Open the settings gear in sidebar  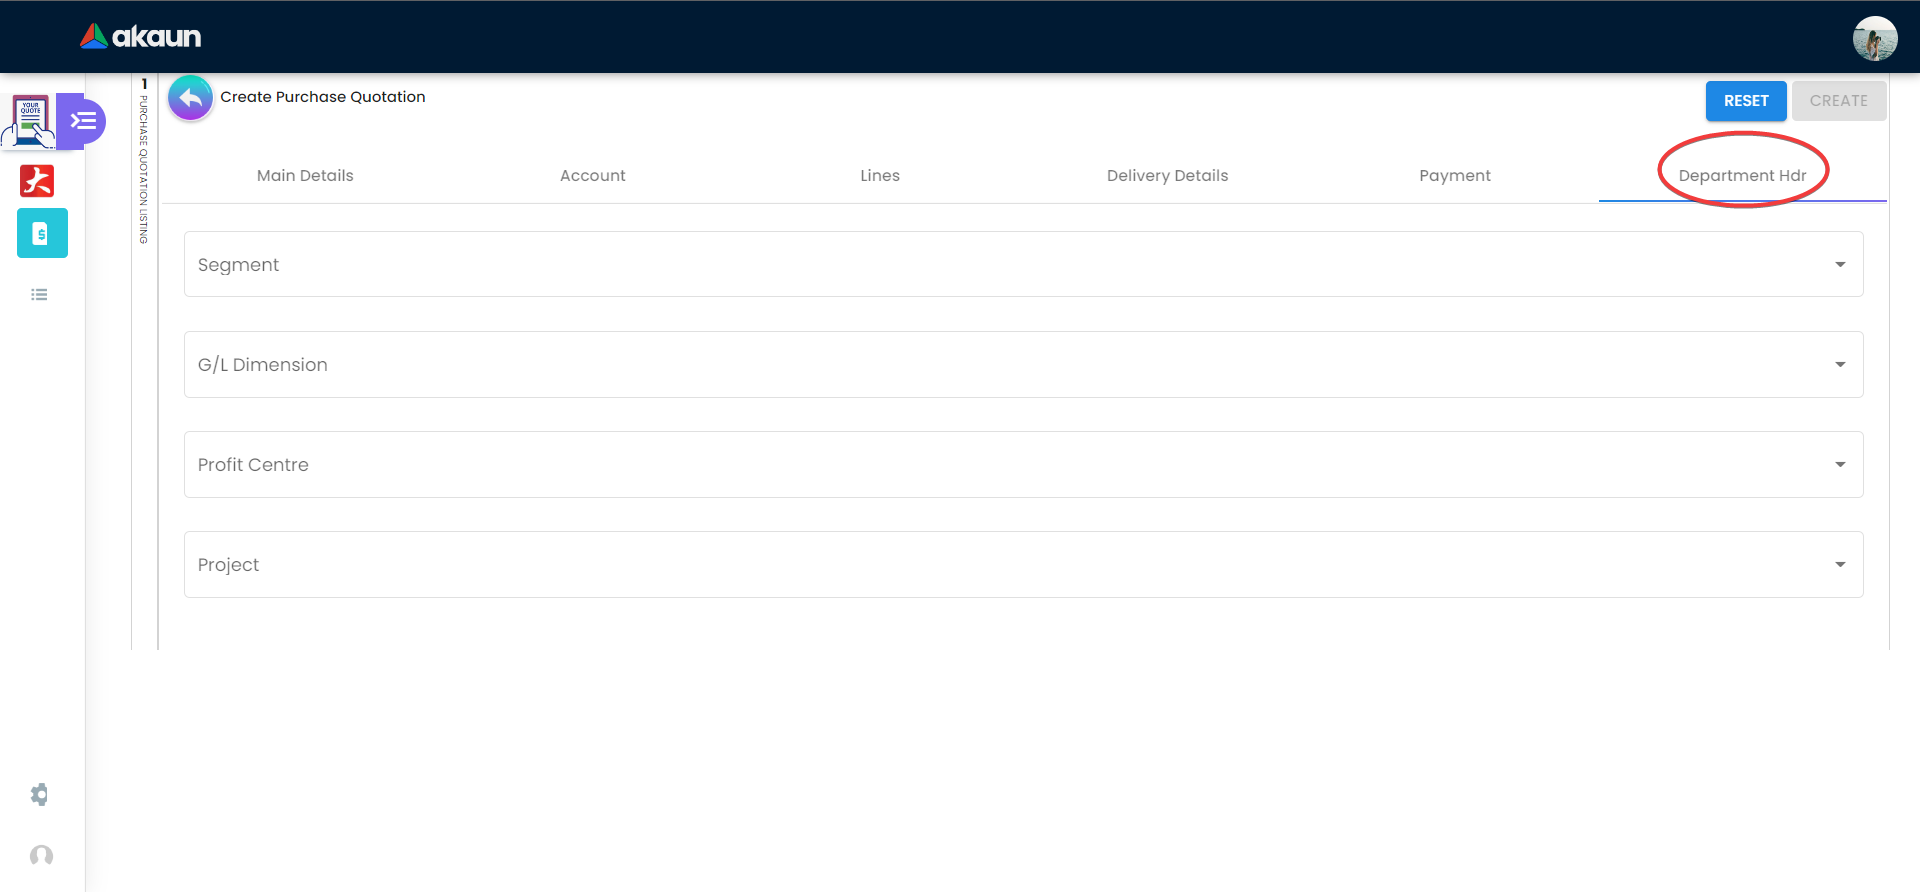(x=39, y=795)
